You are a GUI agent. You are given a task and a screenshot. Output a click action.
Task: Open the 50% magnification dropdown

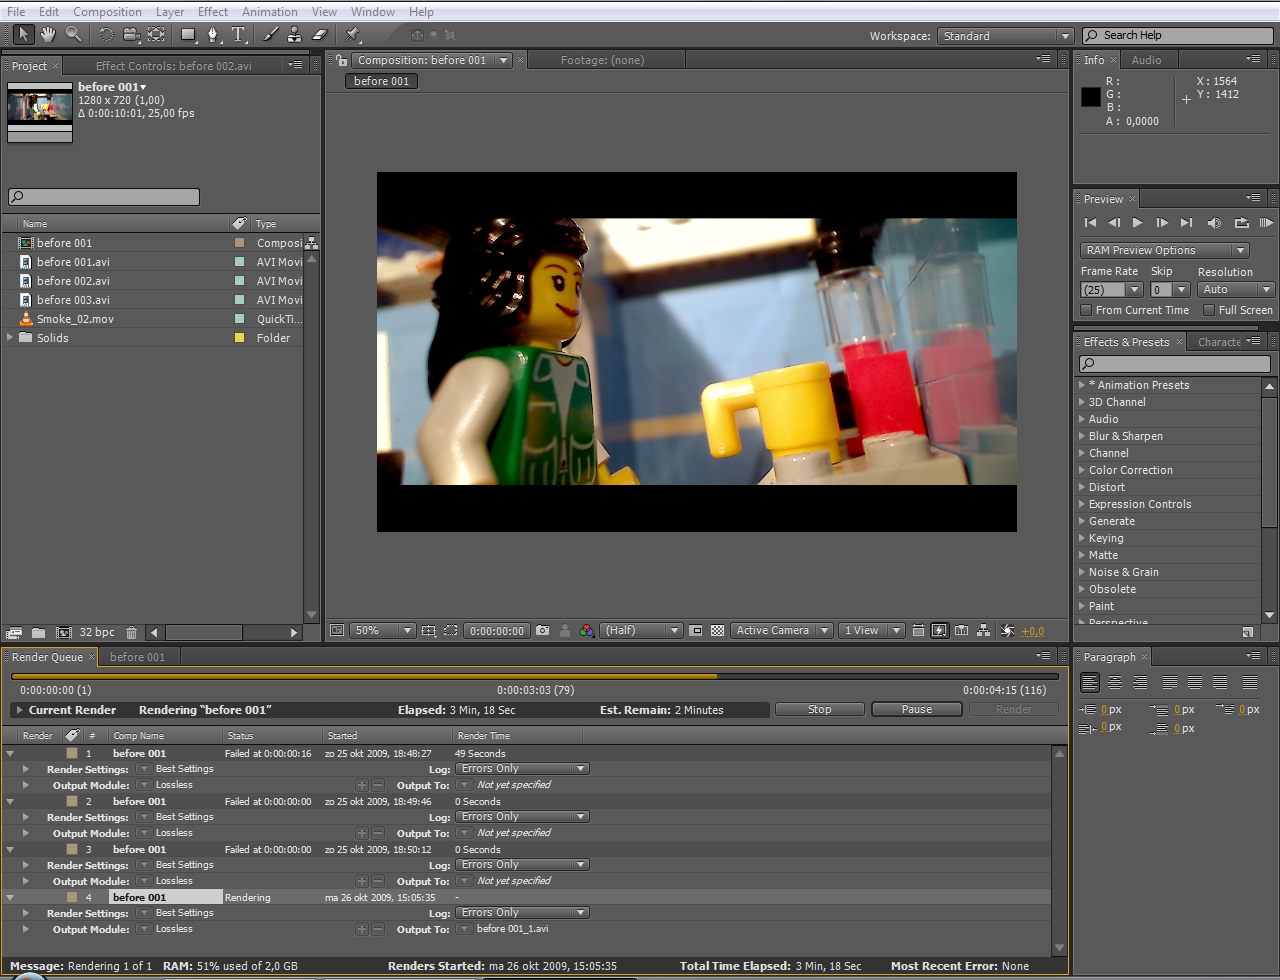tap(383, 631)
